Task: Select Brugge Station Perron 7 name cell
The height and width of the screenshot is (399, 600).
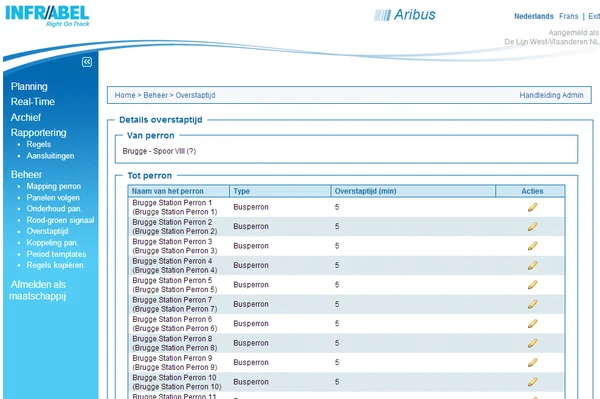Action: [174, 305]
